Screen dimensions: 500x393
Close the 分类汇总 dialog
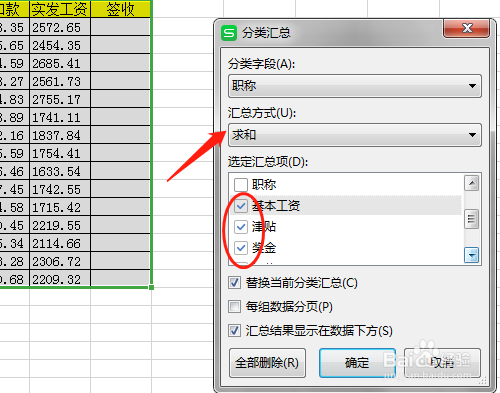467,28
